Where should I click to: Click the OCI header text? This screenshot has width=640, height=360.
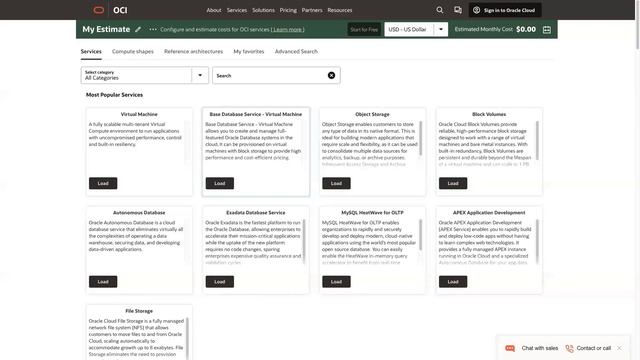[120, 10]
